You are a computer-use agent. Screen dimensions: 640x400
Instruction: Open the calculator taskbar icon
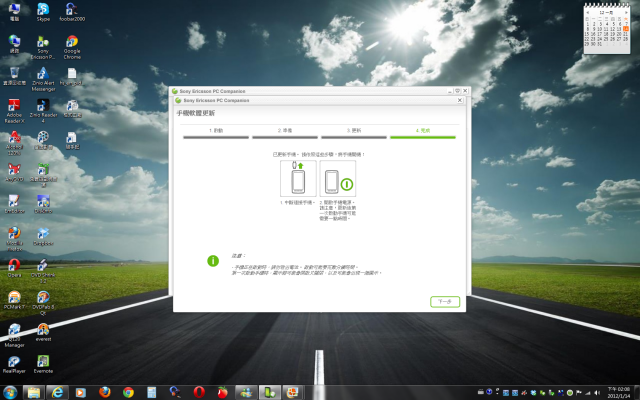tap(151, 392)
